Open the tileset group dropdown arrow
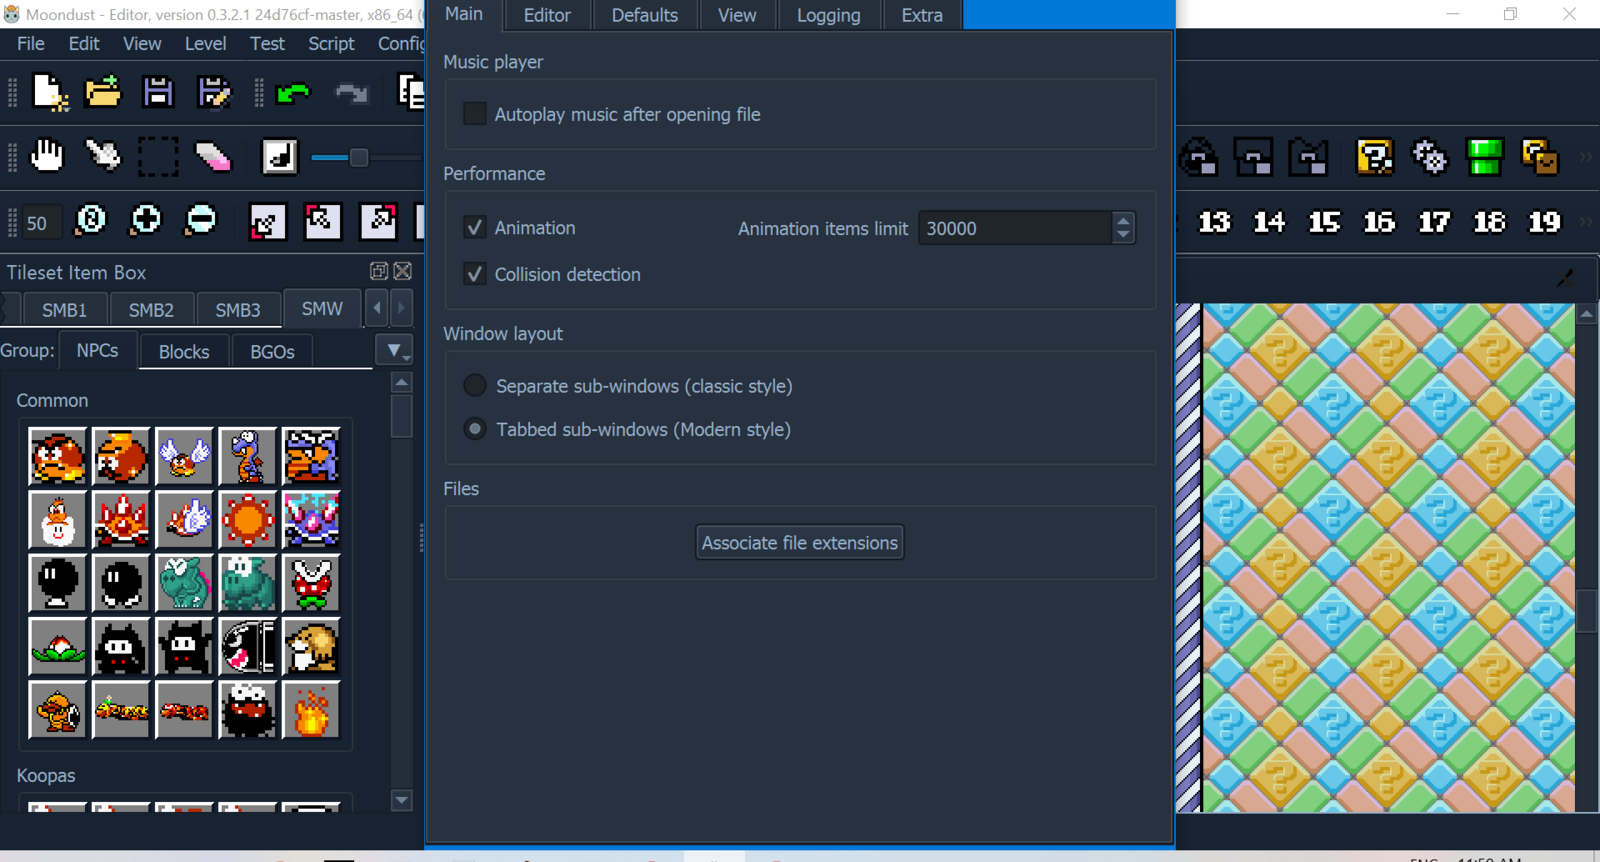The height and width of the screenshot is (862, 1600). (x=394, y=351)
